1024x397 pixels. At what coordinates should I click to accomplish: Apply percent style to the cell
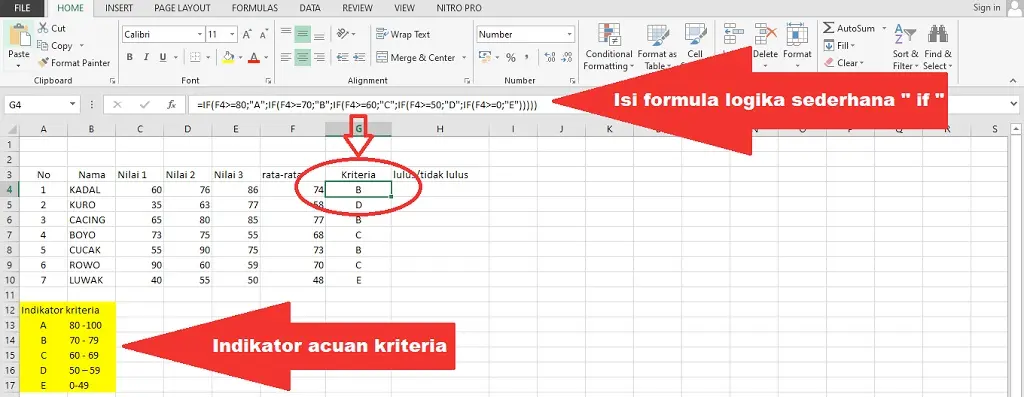click(x=510, y=57)
